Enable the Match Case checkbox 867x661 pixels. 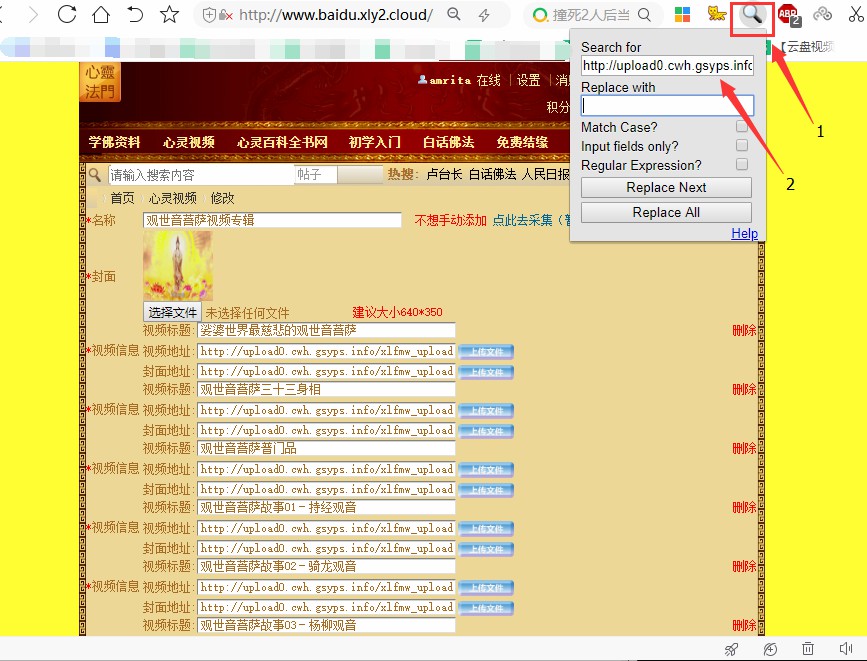tap(742, 127)
